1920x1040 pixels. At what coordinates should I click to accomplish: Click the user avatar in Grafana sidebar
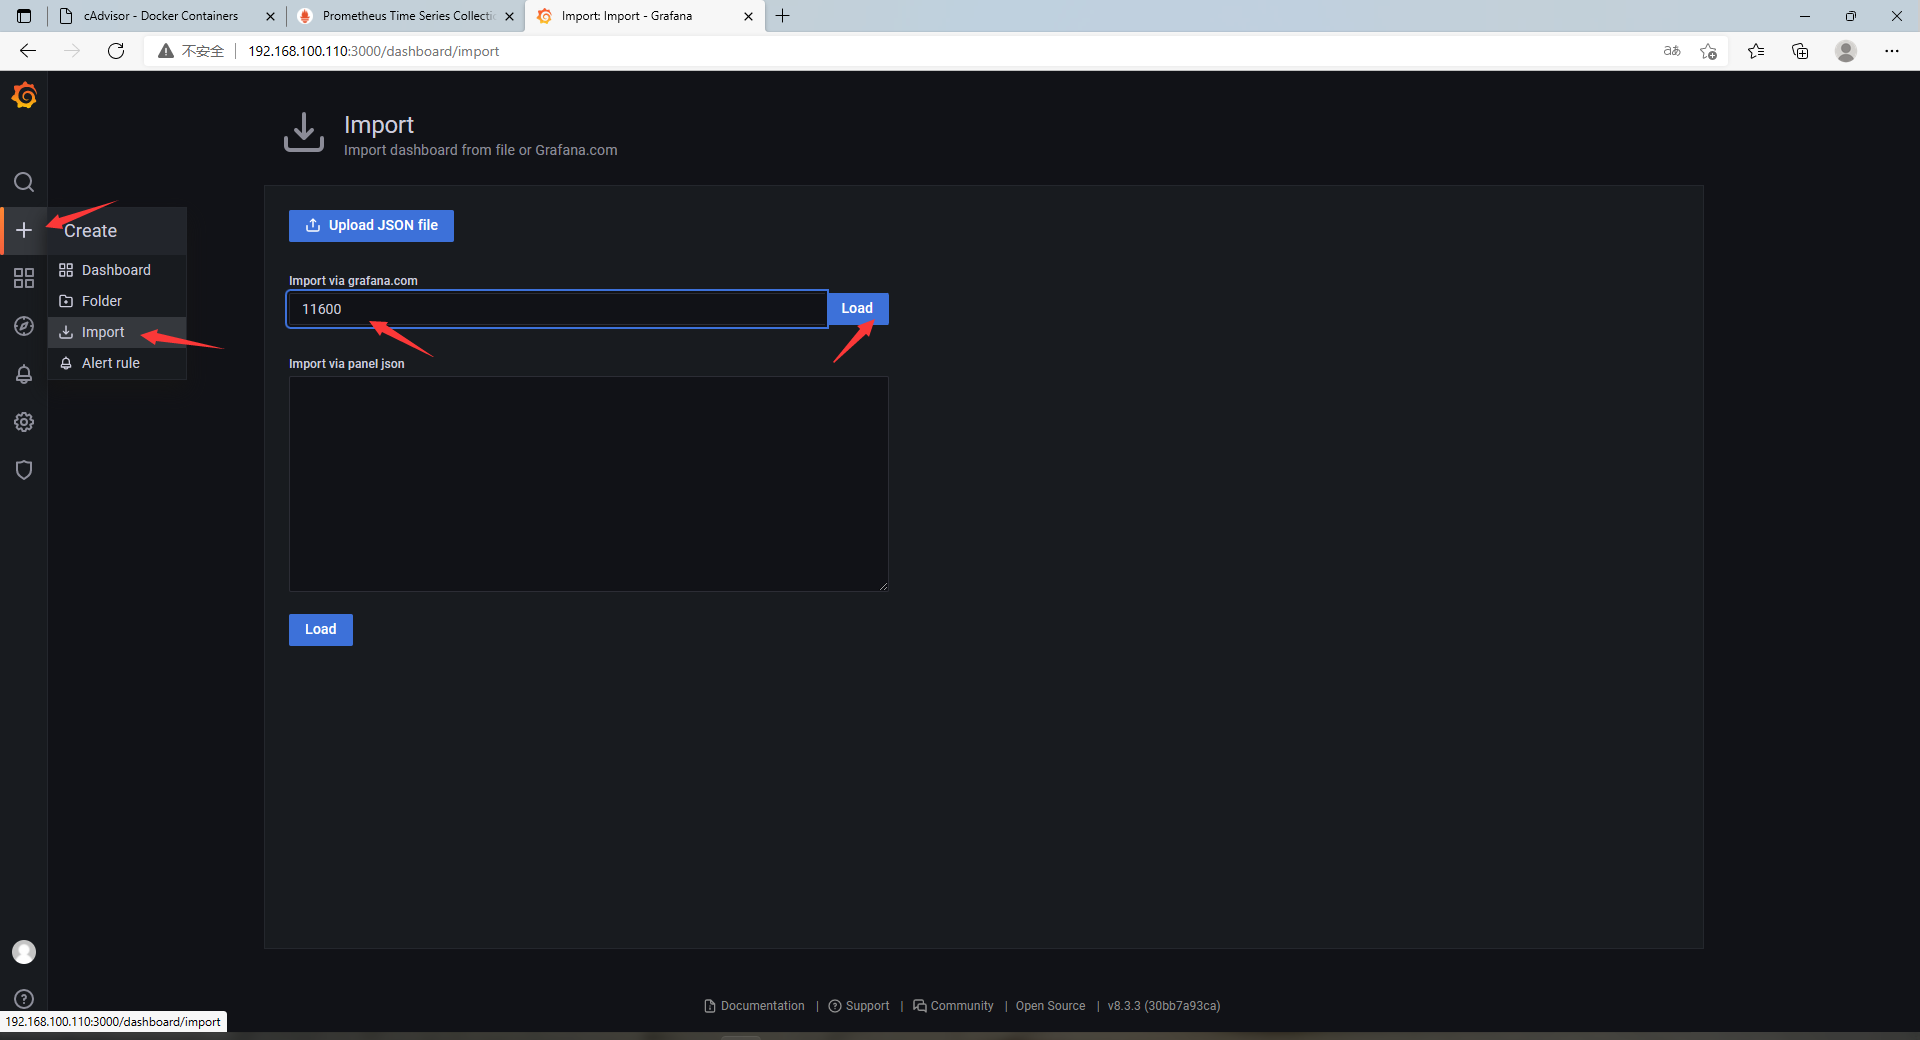[24, 952]
